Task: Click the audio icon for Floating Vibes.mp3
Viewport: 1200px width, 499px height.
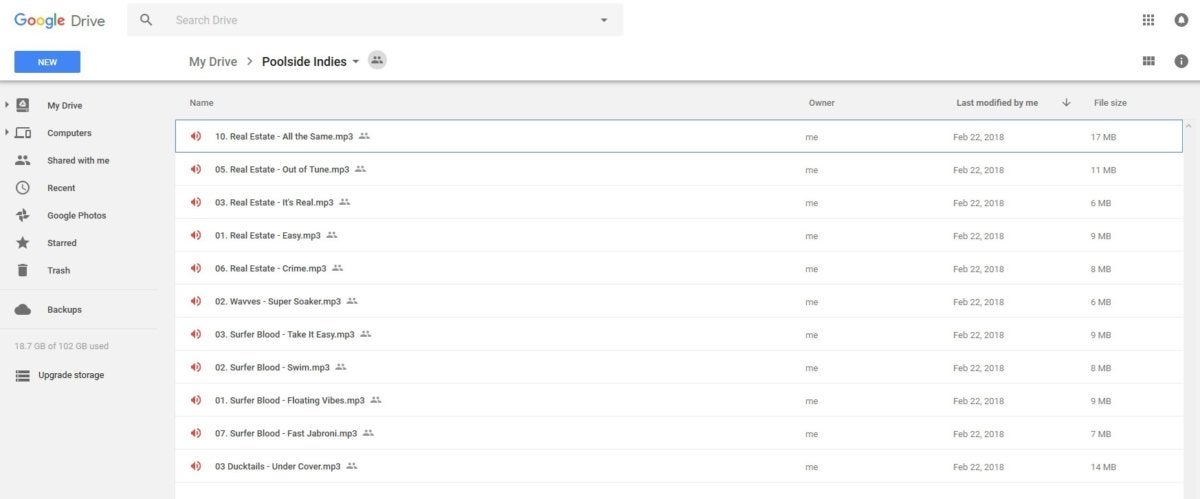Action: (196, 400)
